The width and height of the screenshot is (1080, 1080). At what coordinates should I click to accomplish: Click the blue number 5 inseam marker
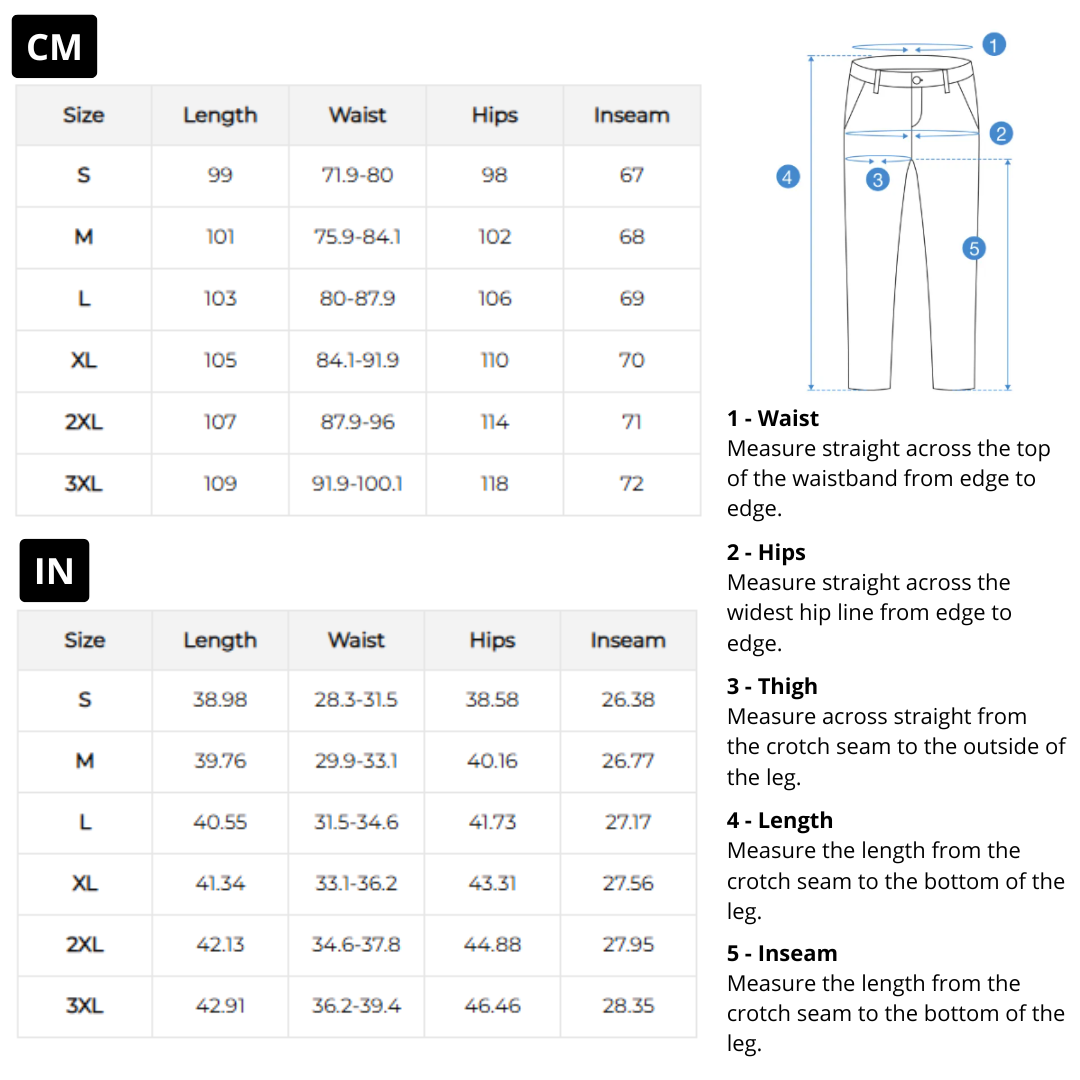click(x=974, y=248)
